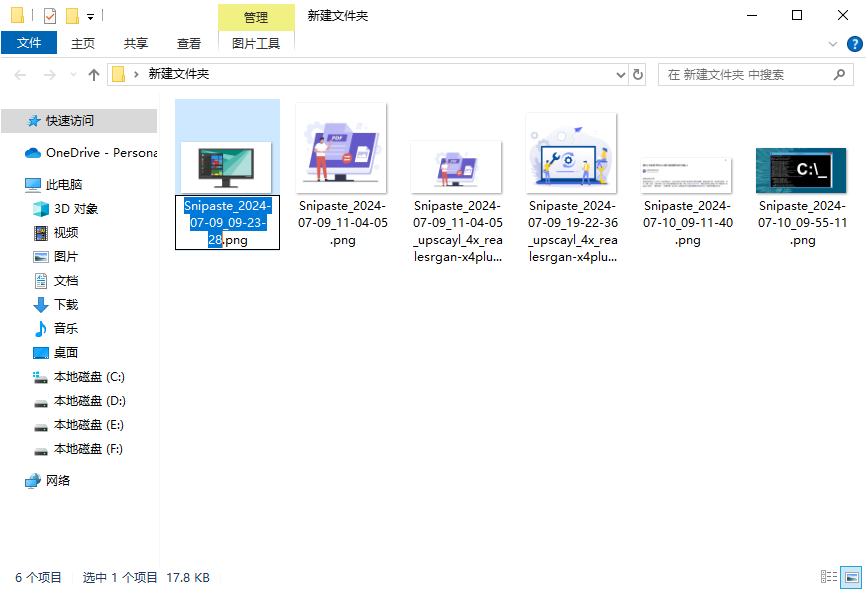Open 本地磁盘 (D:) drive
Screen dimensions: 867x590
click(80, 401)
